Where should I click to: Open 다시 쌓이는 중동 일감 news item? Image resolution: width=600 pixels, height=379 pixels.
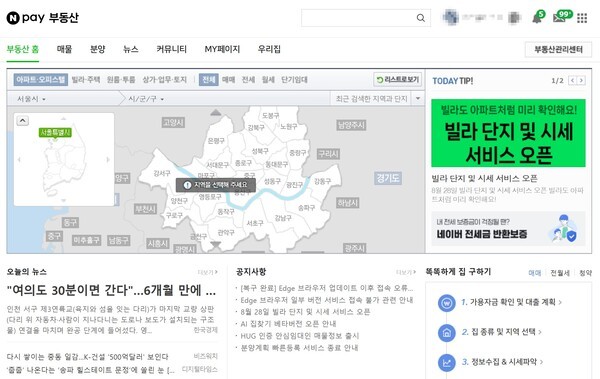[x=87, y=357]
